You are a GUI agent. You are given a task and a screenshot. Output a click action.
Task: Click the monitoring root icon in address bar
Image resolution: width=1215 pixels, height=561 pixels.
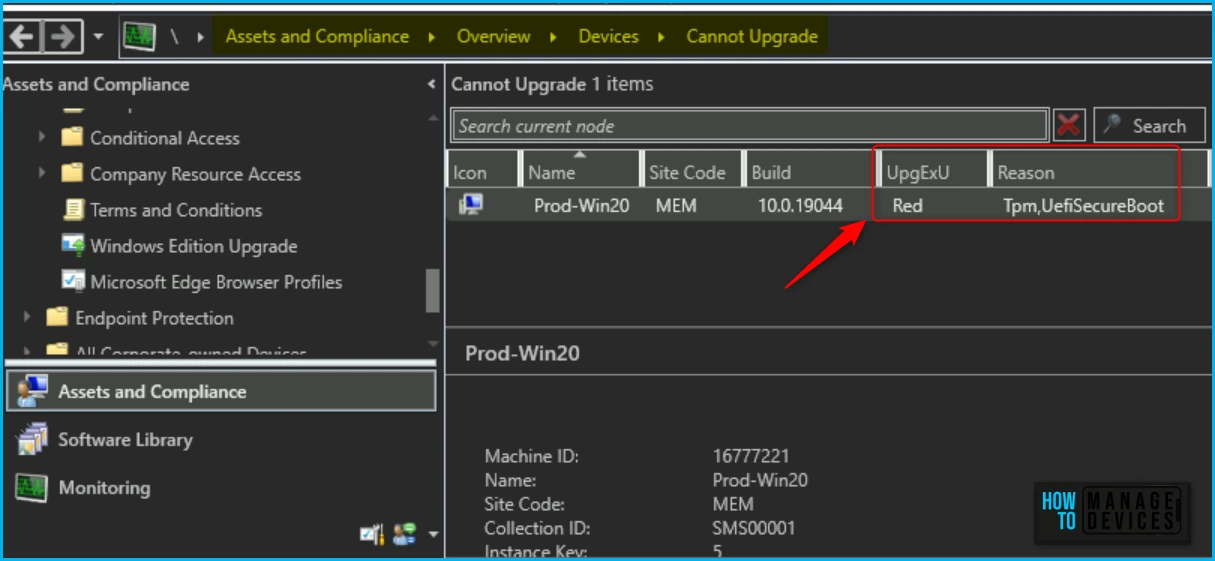coord(139,37)
